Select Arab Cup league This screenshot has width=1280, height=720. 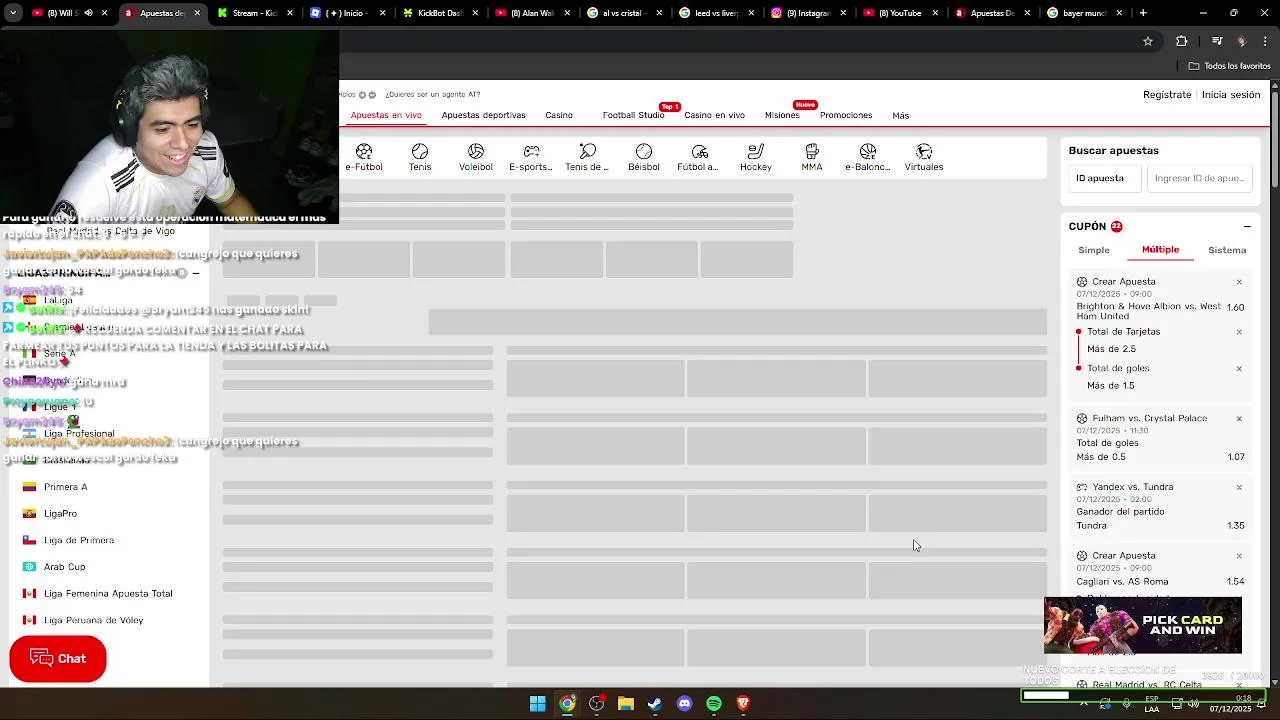pyautogui.click(x=64, y=567)
